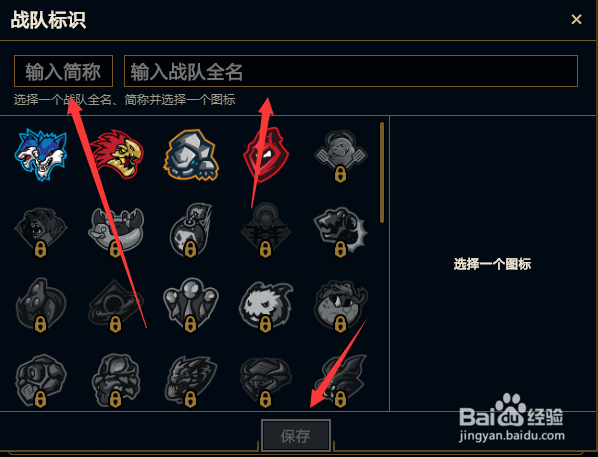Choose the locked three-pawns icon
The width and height of the screenshot is (598, 457).
(191, 305)
